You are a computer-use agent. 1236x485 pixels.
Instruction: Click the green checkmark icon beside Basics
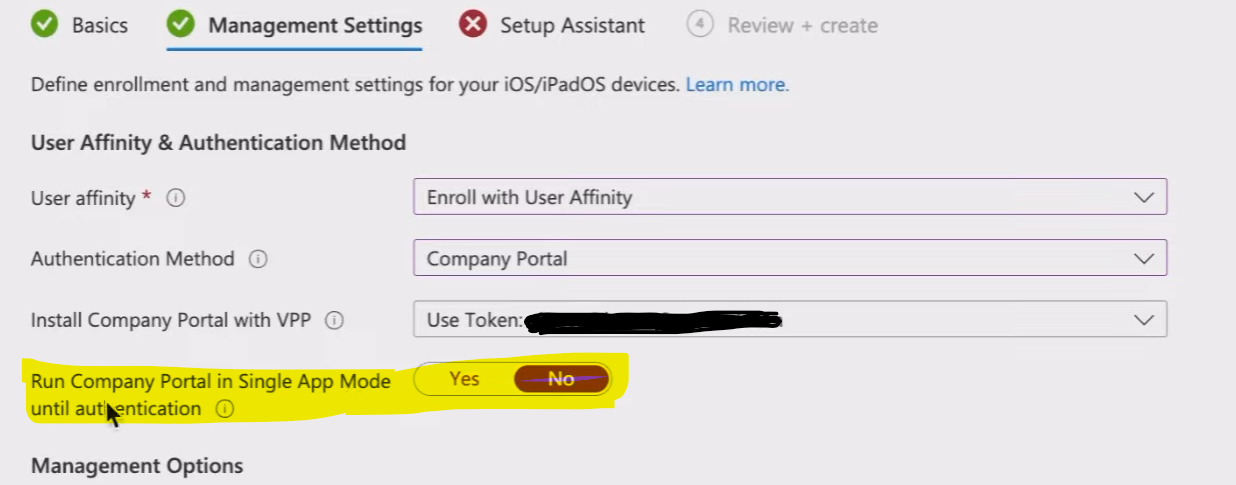tap(45, 24)
